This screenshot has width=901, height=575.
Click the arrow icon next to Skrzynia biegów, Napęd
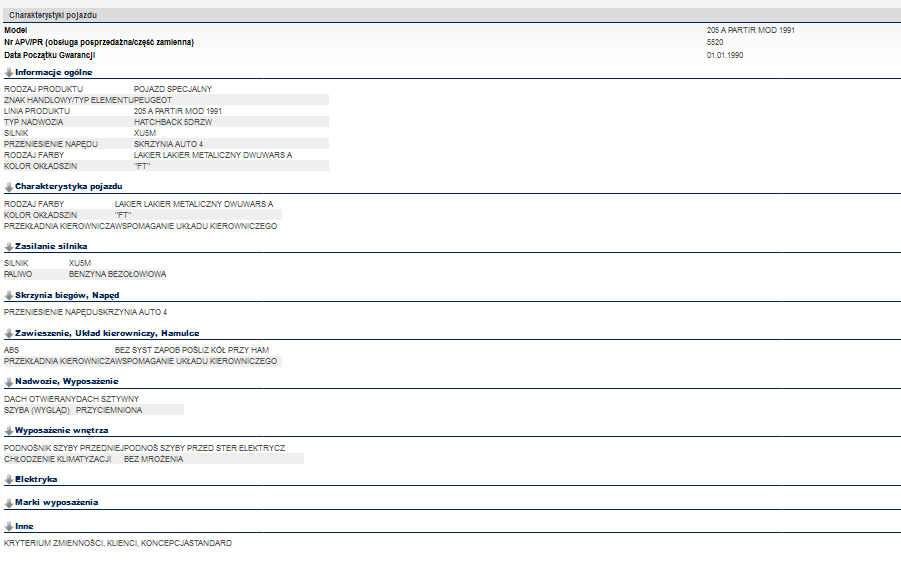click(x=9, y=296)
